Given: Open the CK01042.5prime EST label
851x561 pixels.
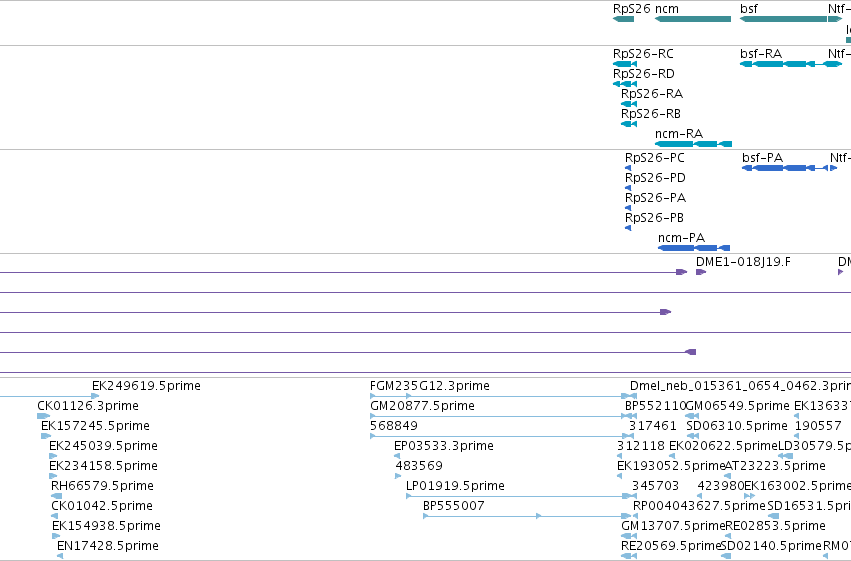Looking at the screenshot, I should point(102,506).
